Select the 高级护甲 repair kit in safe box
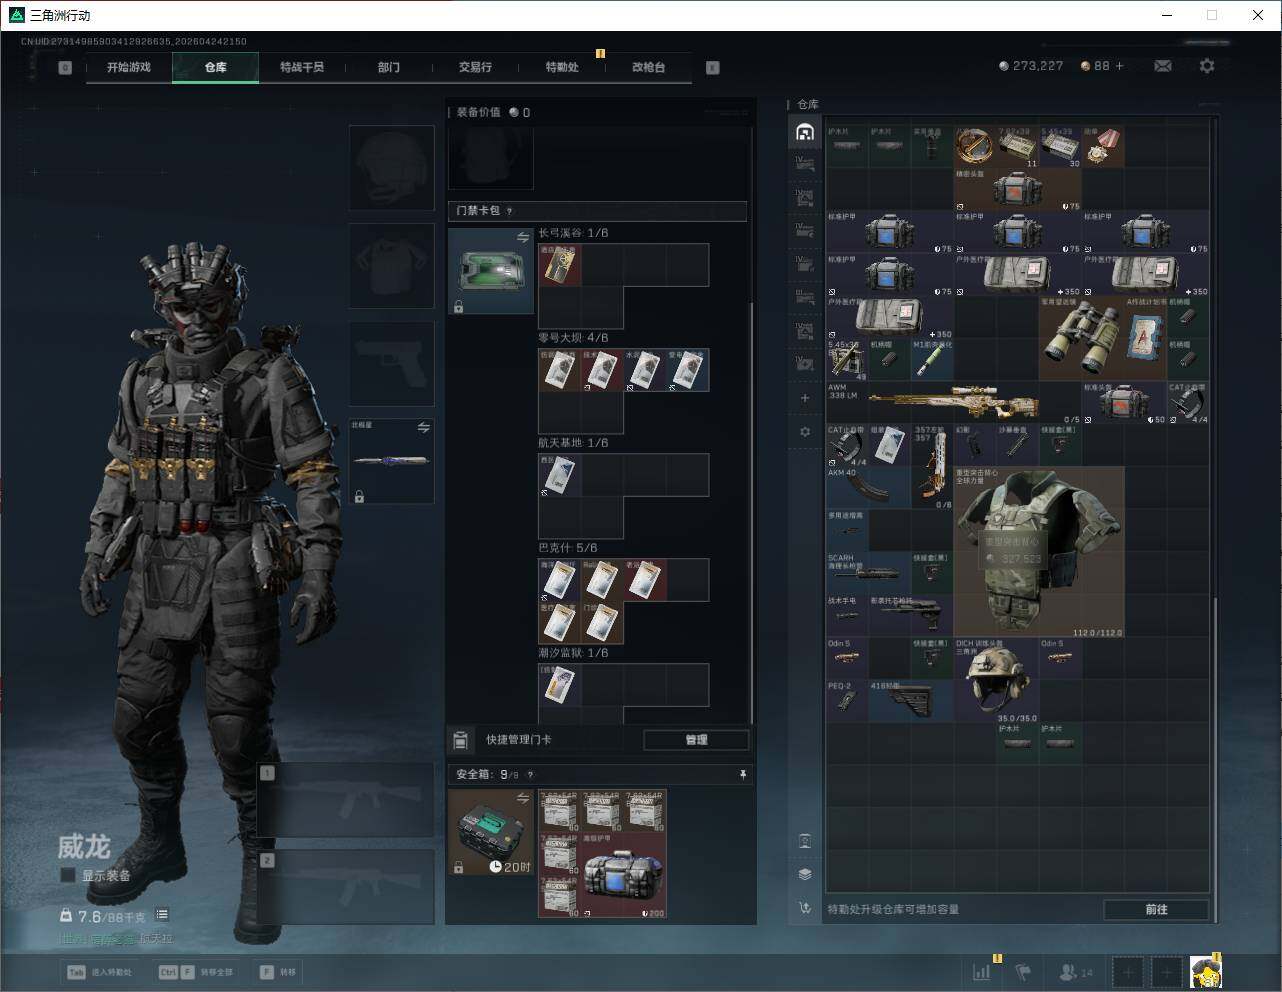Screen dimensions: 1282x992 [x=624, y=875]
